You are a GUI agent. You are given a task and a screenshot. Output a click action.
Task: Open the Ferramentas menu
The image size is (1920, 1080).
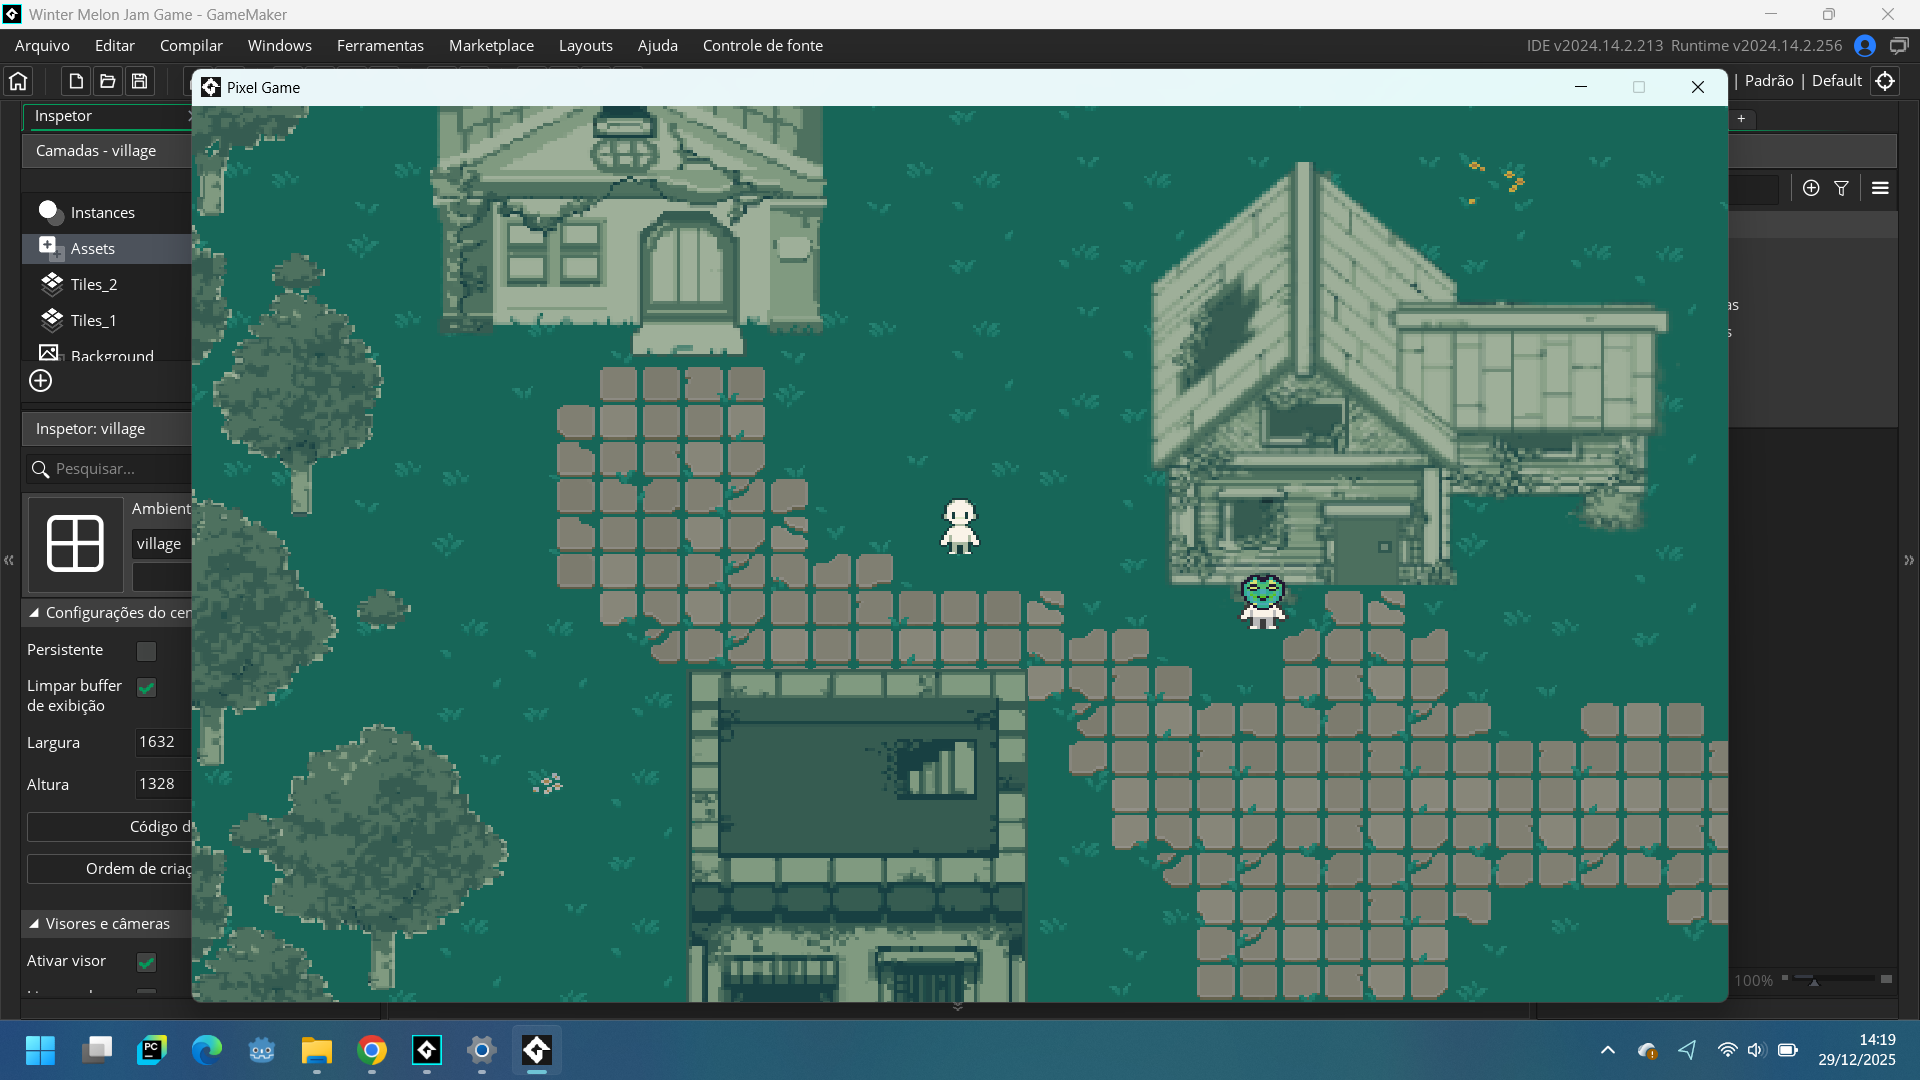point(380,46)
